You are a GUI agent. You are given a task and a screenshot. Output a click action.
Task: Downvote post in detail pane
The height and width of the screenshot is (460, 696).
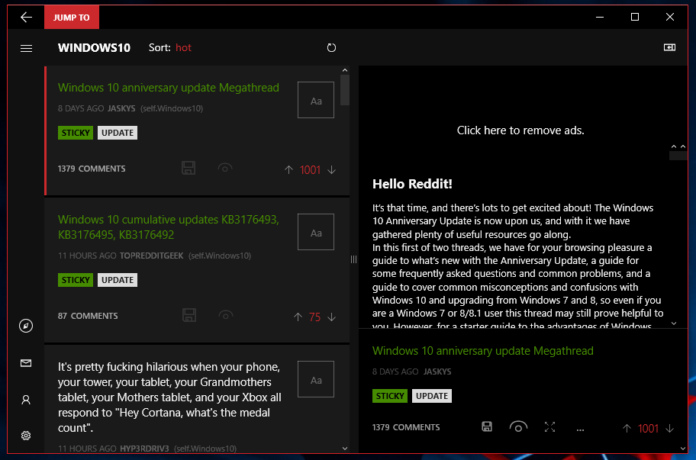pos(669,428)
